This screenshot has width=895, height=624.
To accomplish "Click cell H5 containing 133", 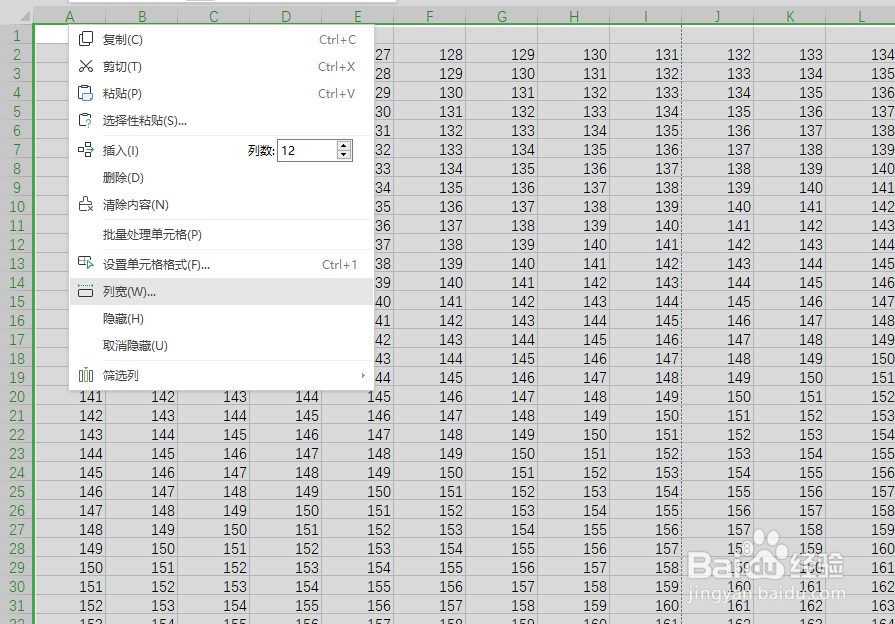I will (574, 112).
